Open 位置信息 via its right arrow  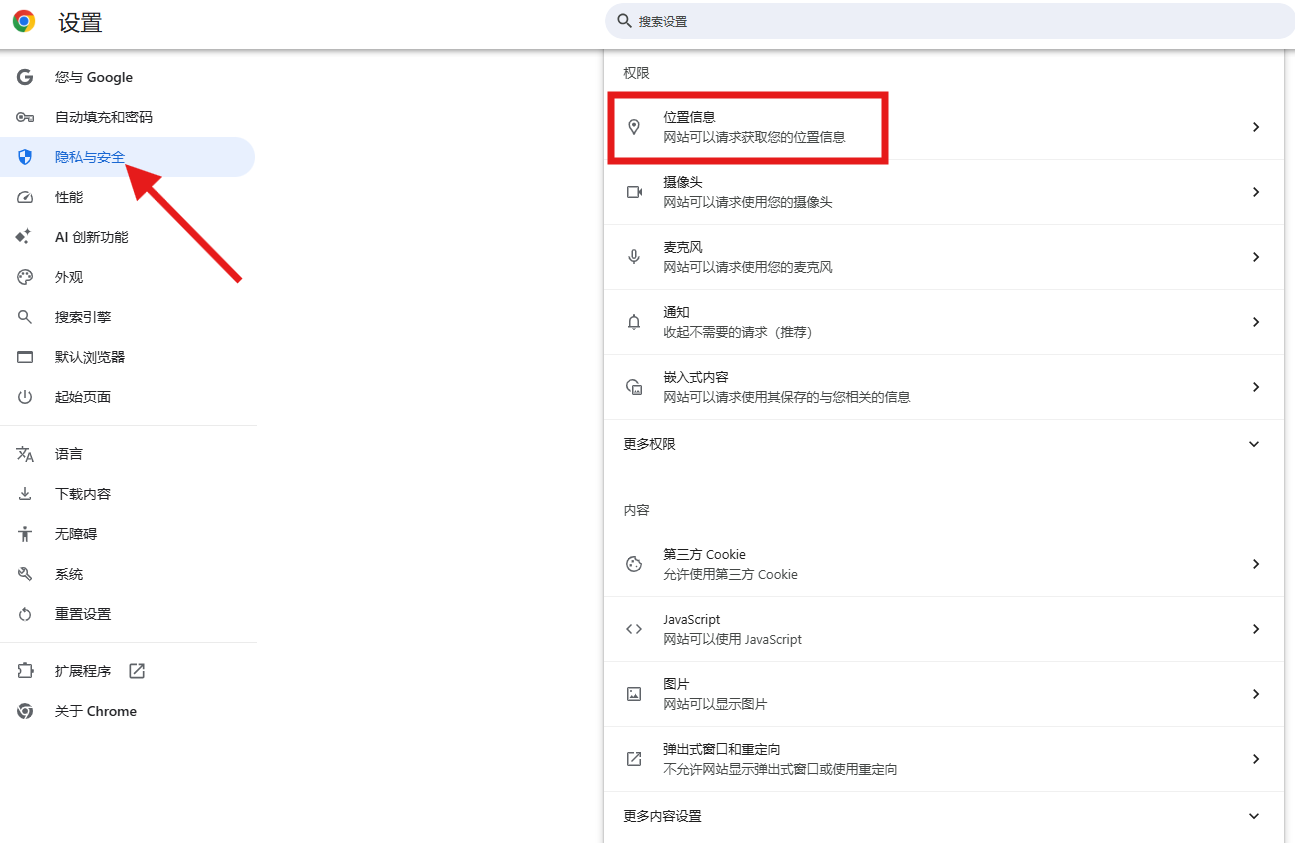point(1256,127)
